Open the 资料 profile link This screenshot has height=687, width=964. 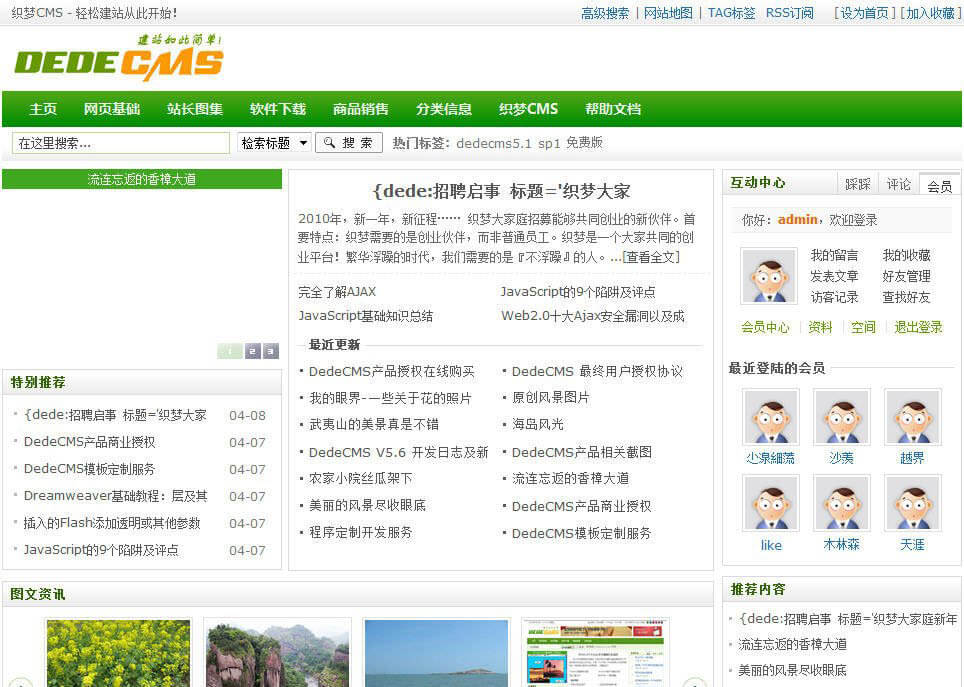(820, 327)
